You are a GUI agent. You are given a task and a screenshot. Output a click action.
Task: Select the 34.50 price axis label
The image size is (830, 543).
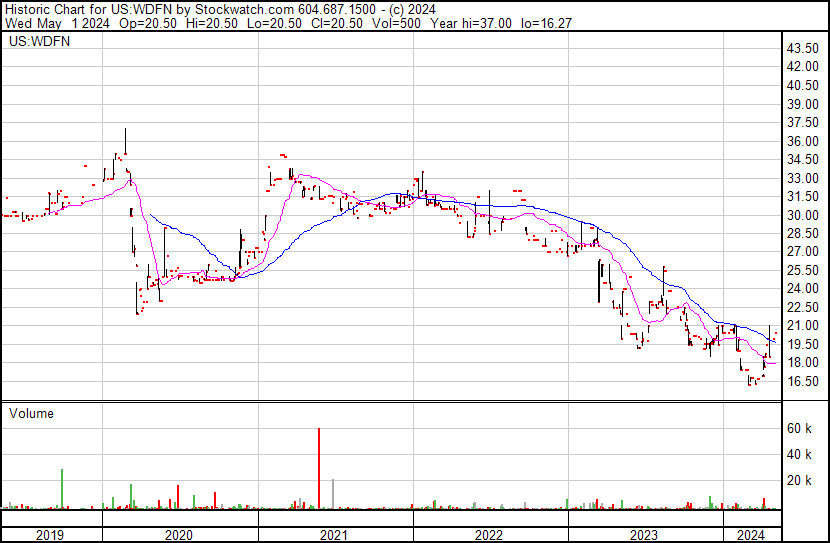pos(802,159)
